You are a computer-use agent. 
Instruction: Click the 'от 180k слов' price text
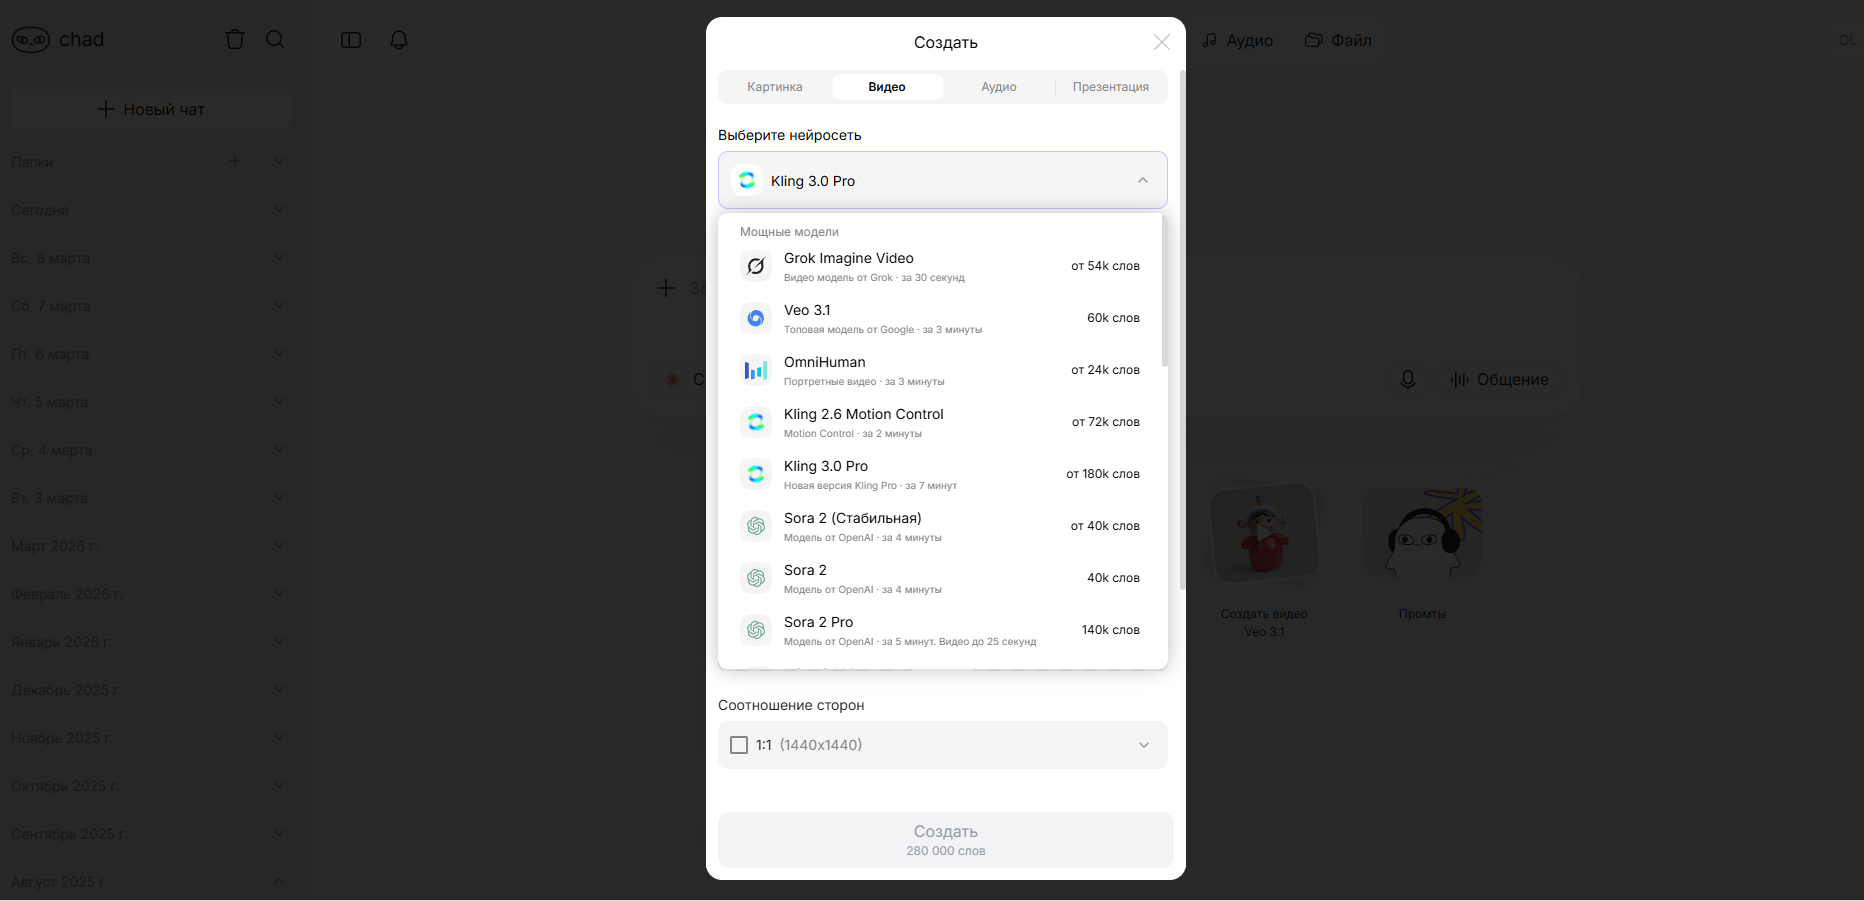1103,474
